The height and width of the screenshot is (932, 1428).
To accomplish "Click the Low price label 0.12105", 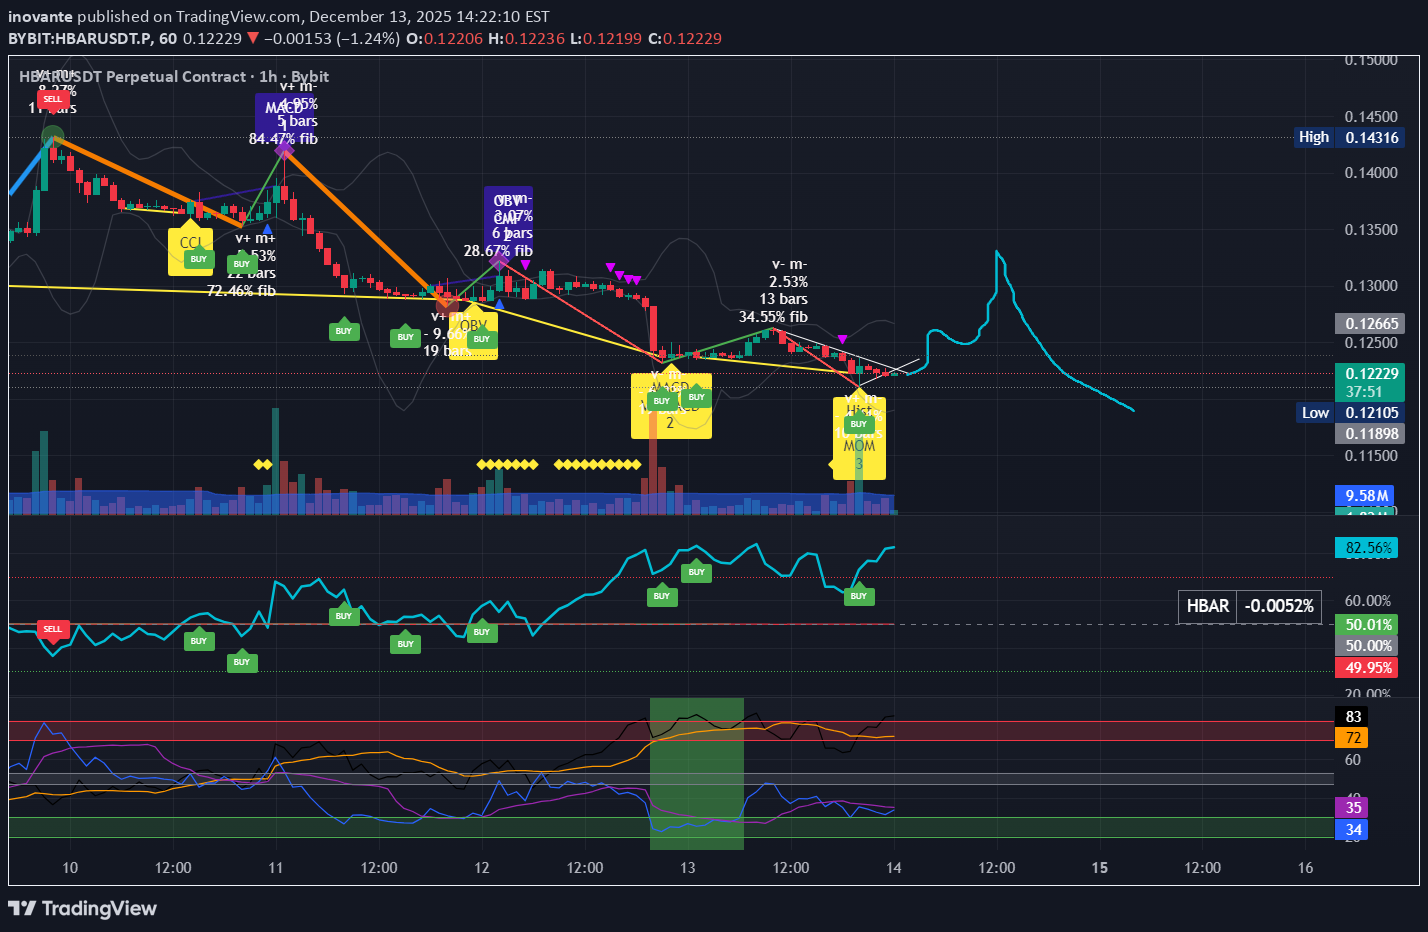I will click(x=1350, y=412).
